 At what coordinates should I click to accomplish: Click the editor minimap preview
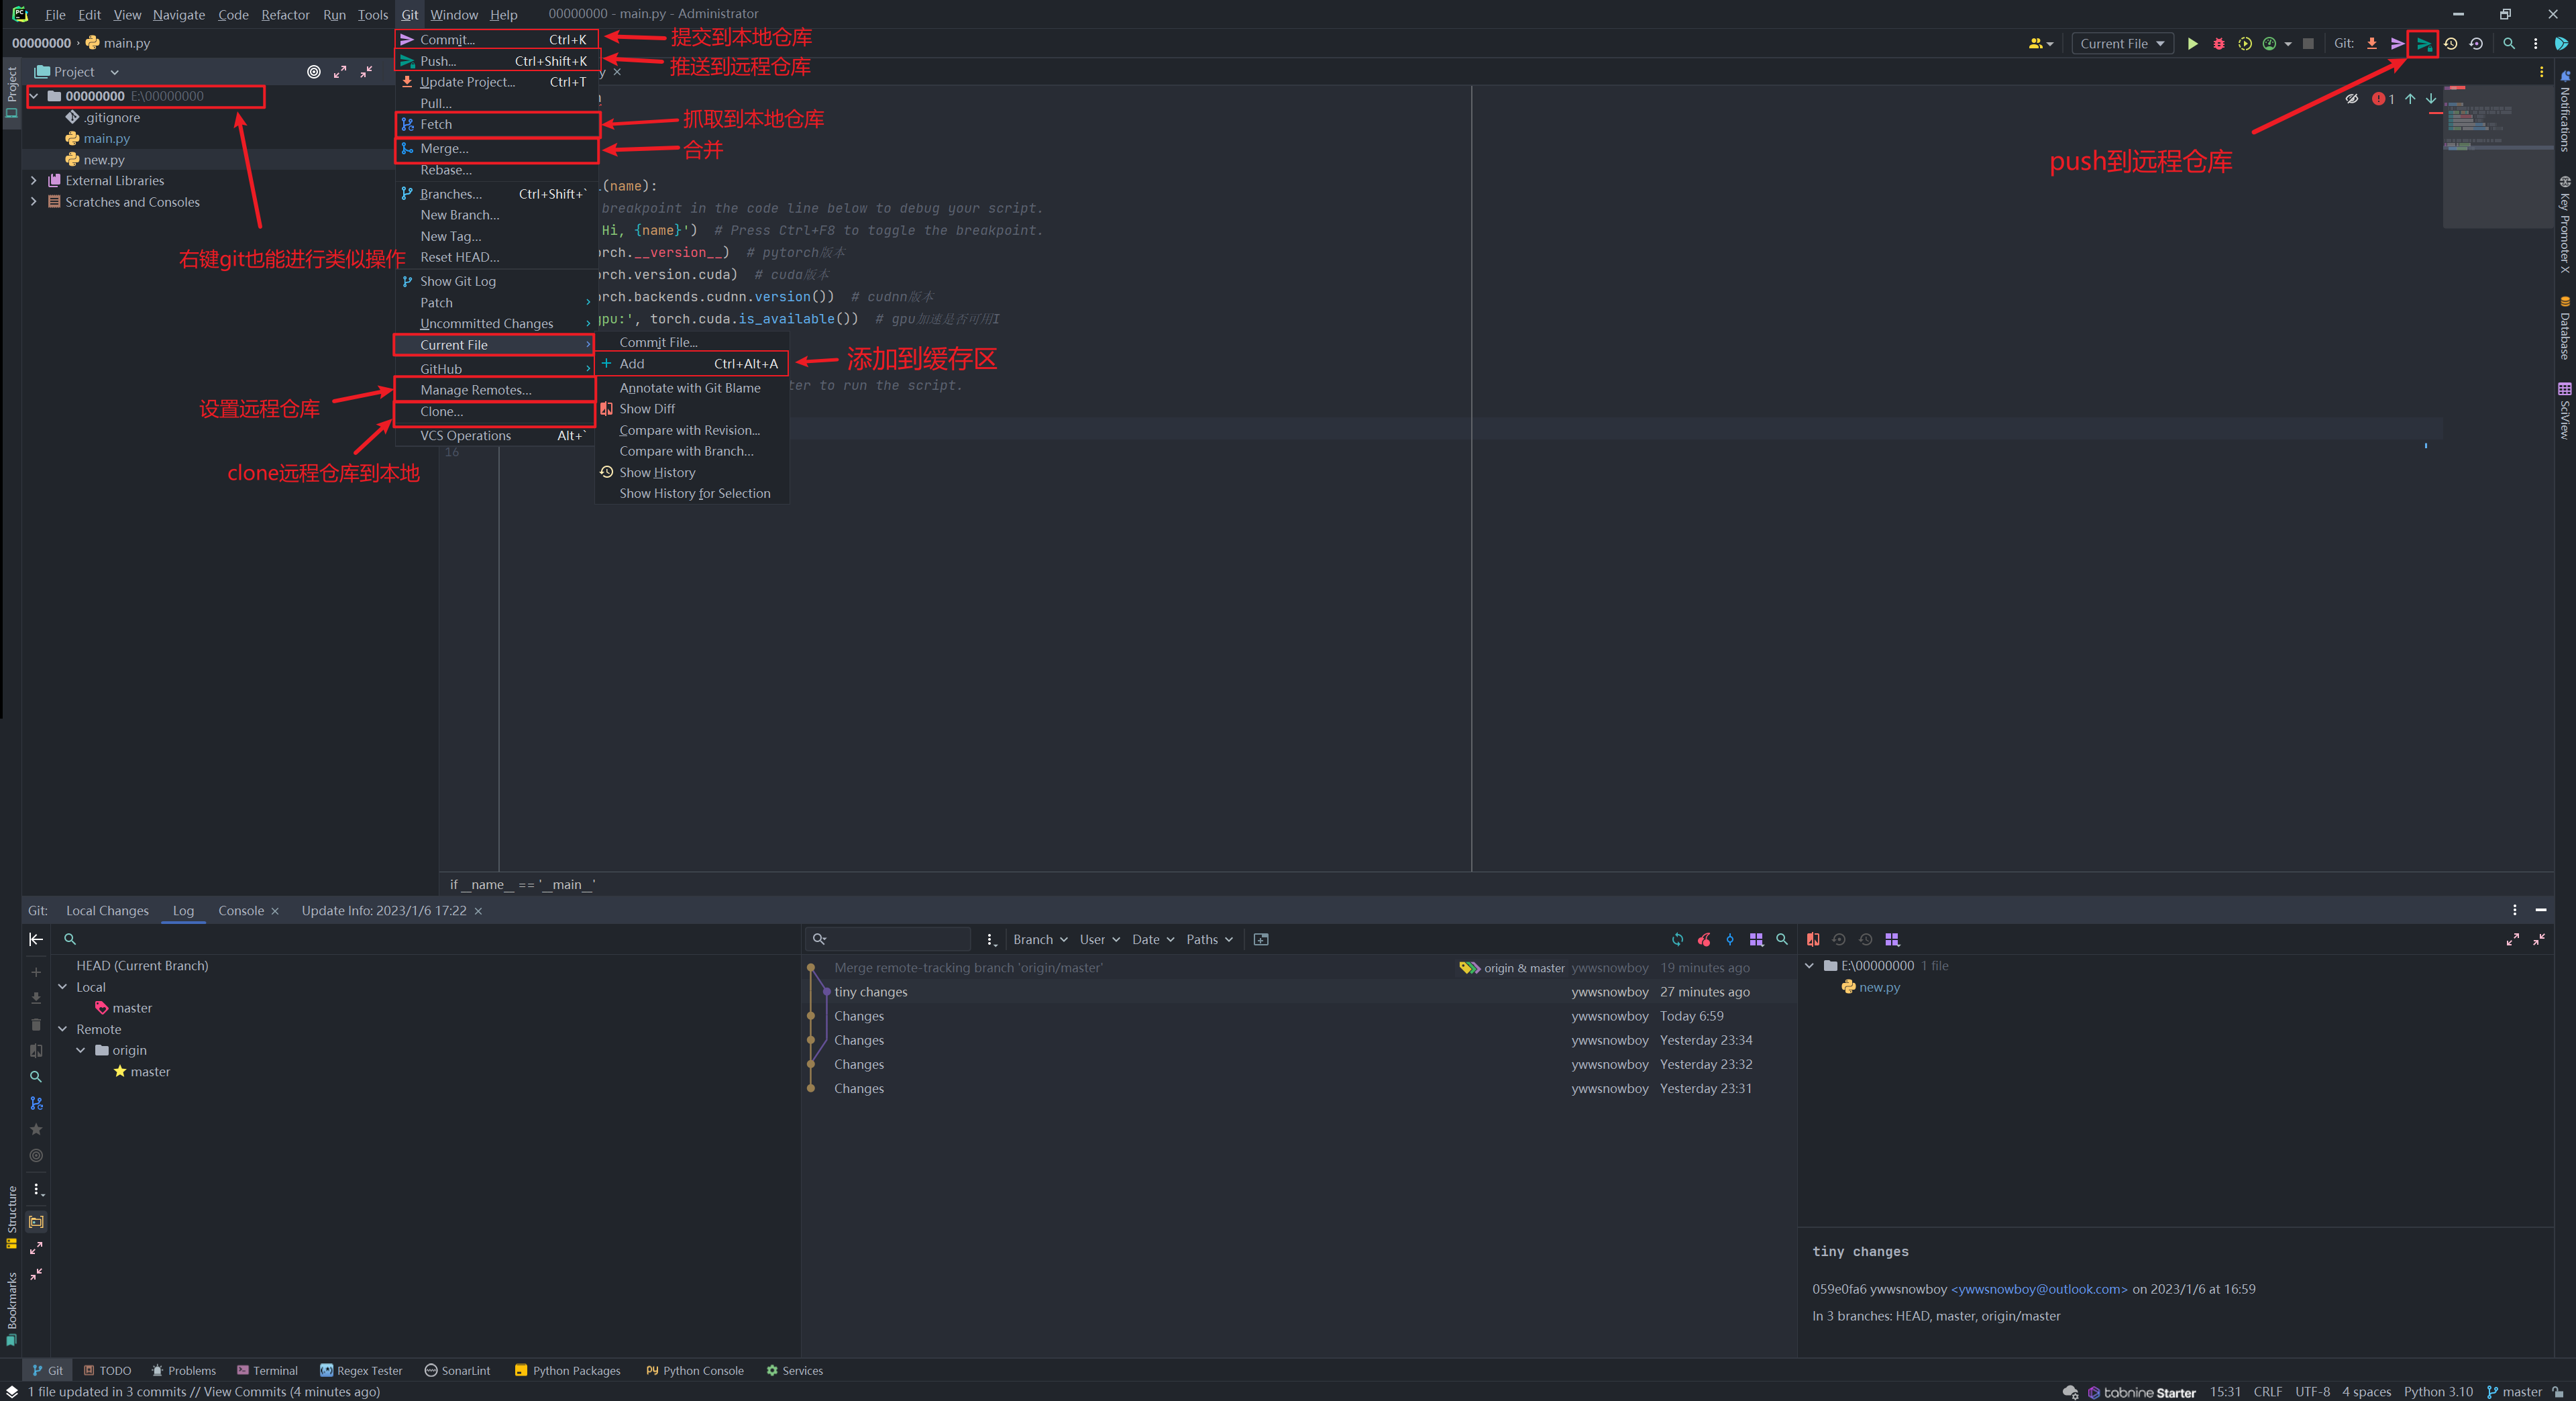[x=2497, y=156]
